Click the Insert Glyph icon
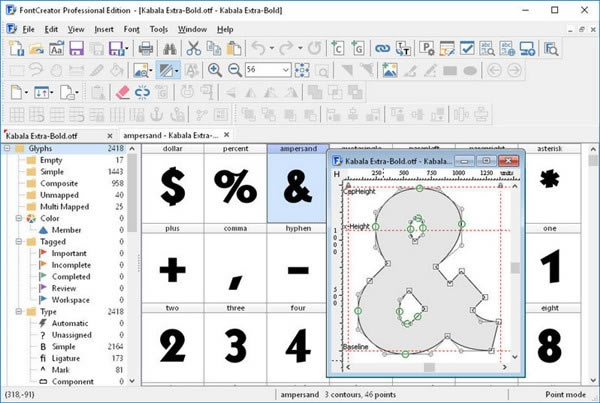Viewport: 600px width, 403px height. click(358, 49)
